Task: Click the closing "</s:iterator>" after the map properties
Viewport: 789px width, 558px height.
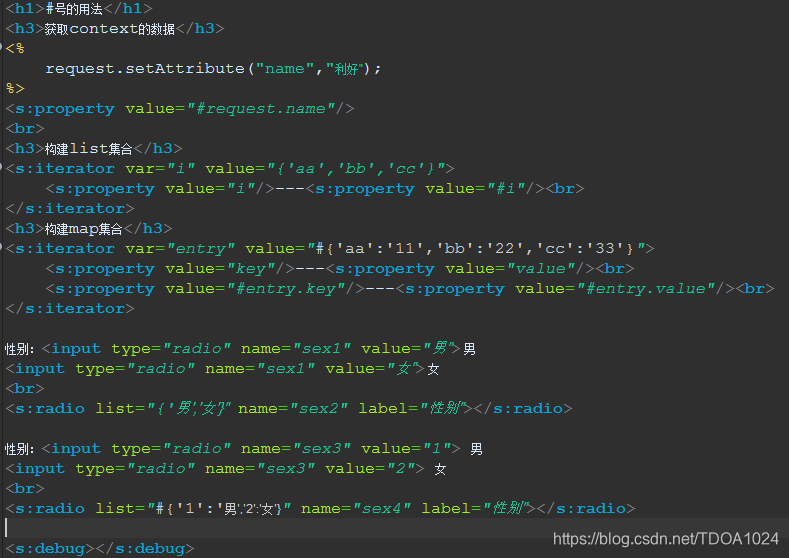Action: tap(70, 308)
